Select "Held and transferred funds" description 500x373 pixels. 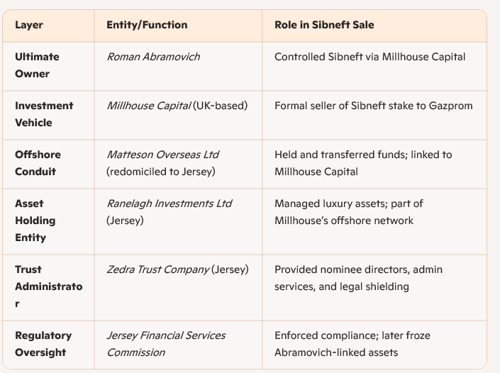pos(363,163)
